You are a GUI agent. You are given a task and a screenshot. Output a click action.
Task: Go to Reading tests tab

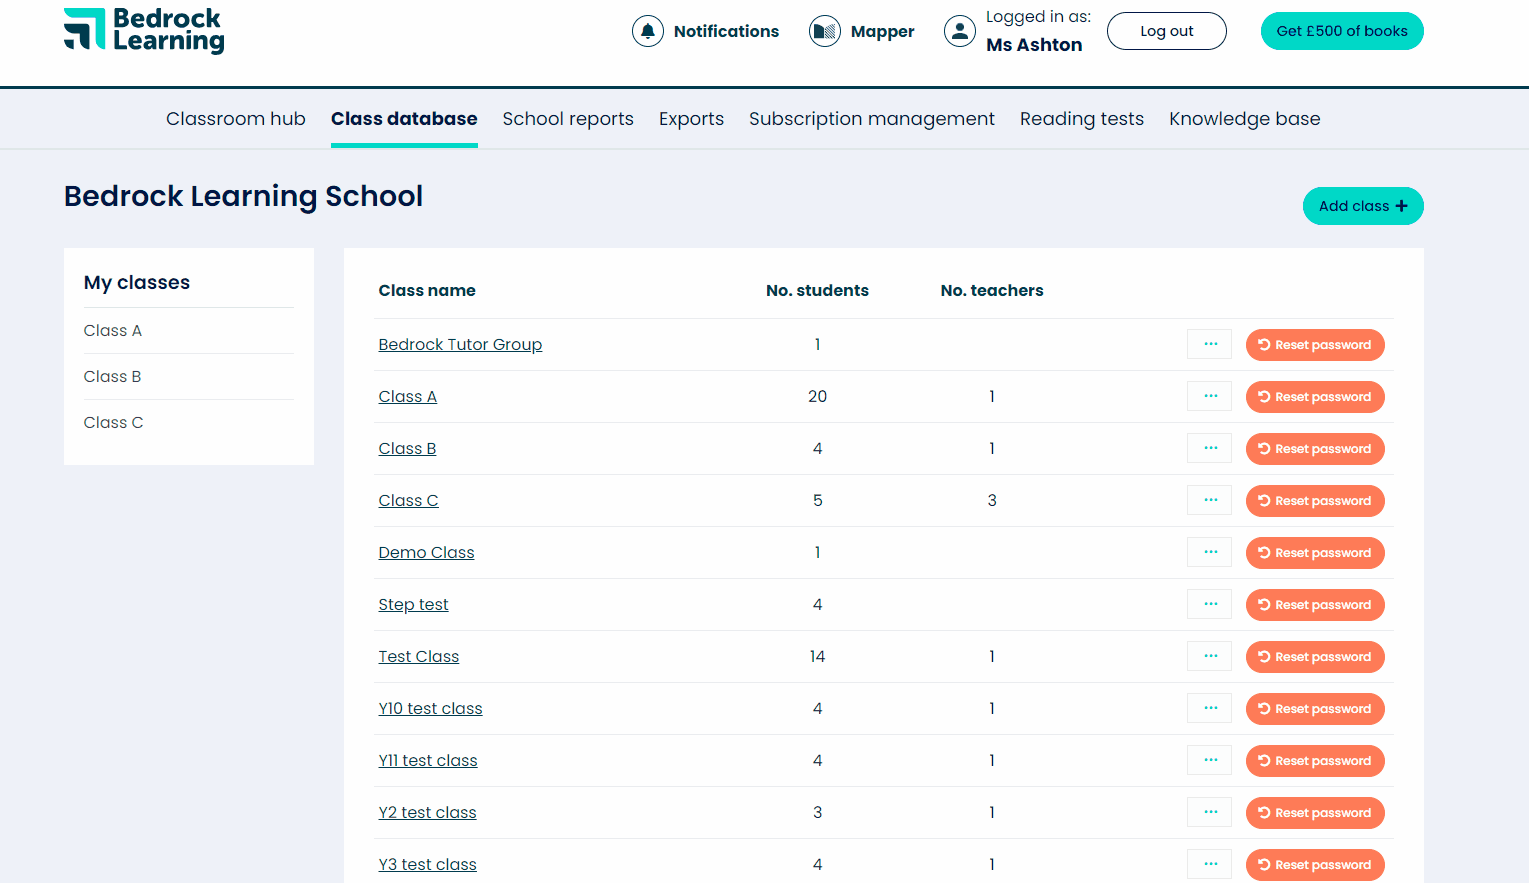(1082, 119)
